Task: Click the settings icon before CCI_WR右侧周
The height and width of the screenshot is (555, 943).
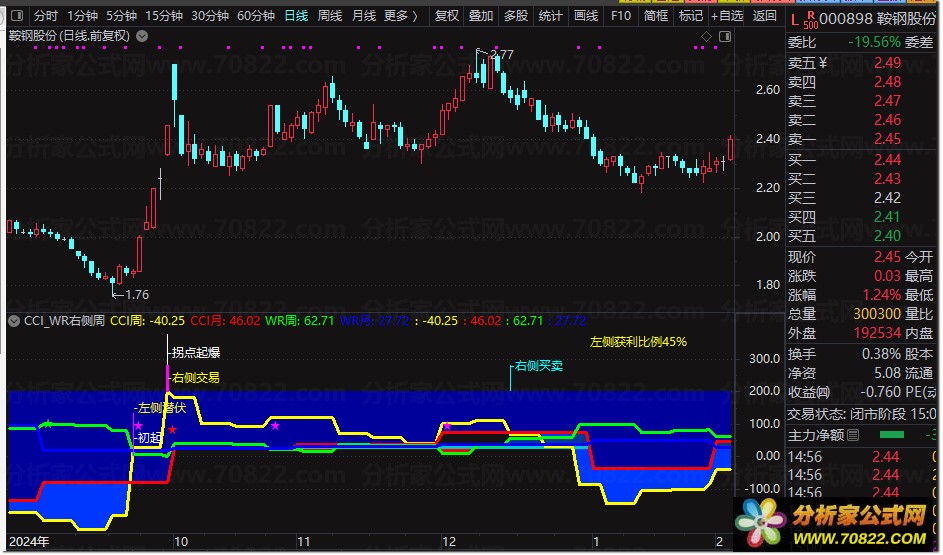Action: pos(13,321)
